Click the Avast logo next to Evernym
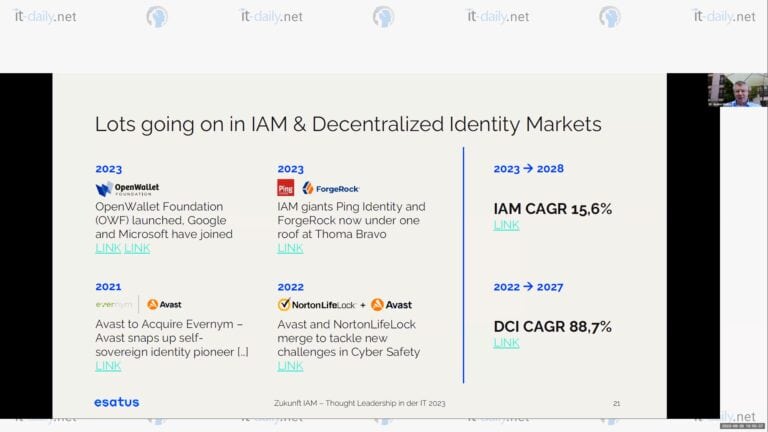The image size is (768, 432). [x=165, y=305]
